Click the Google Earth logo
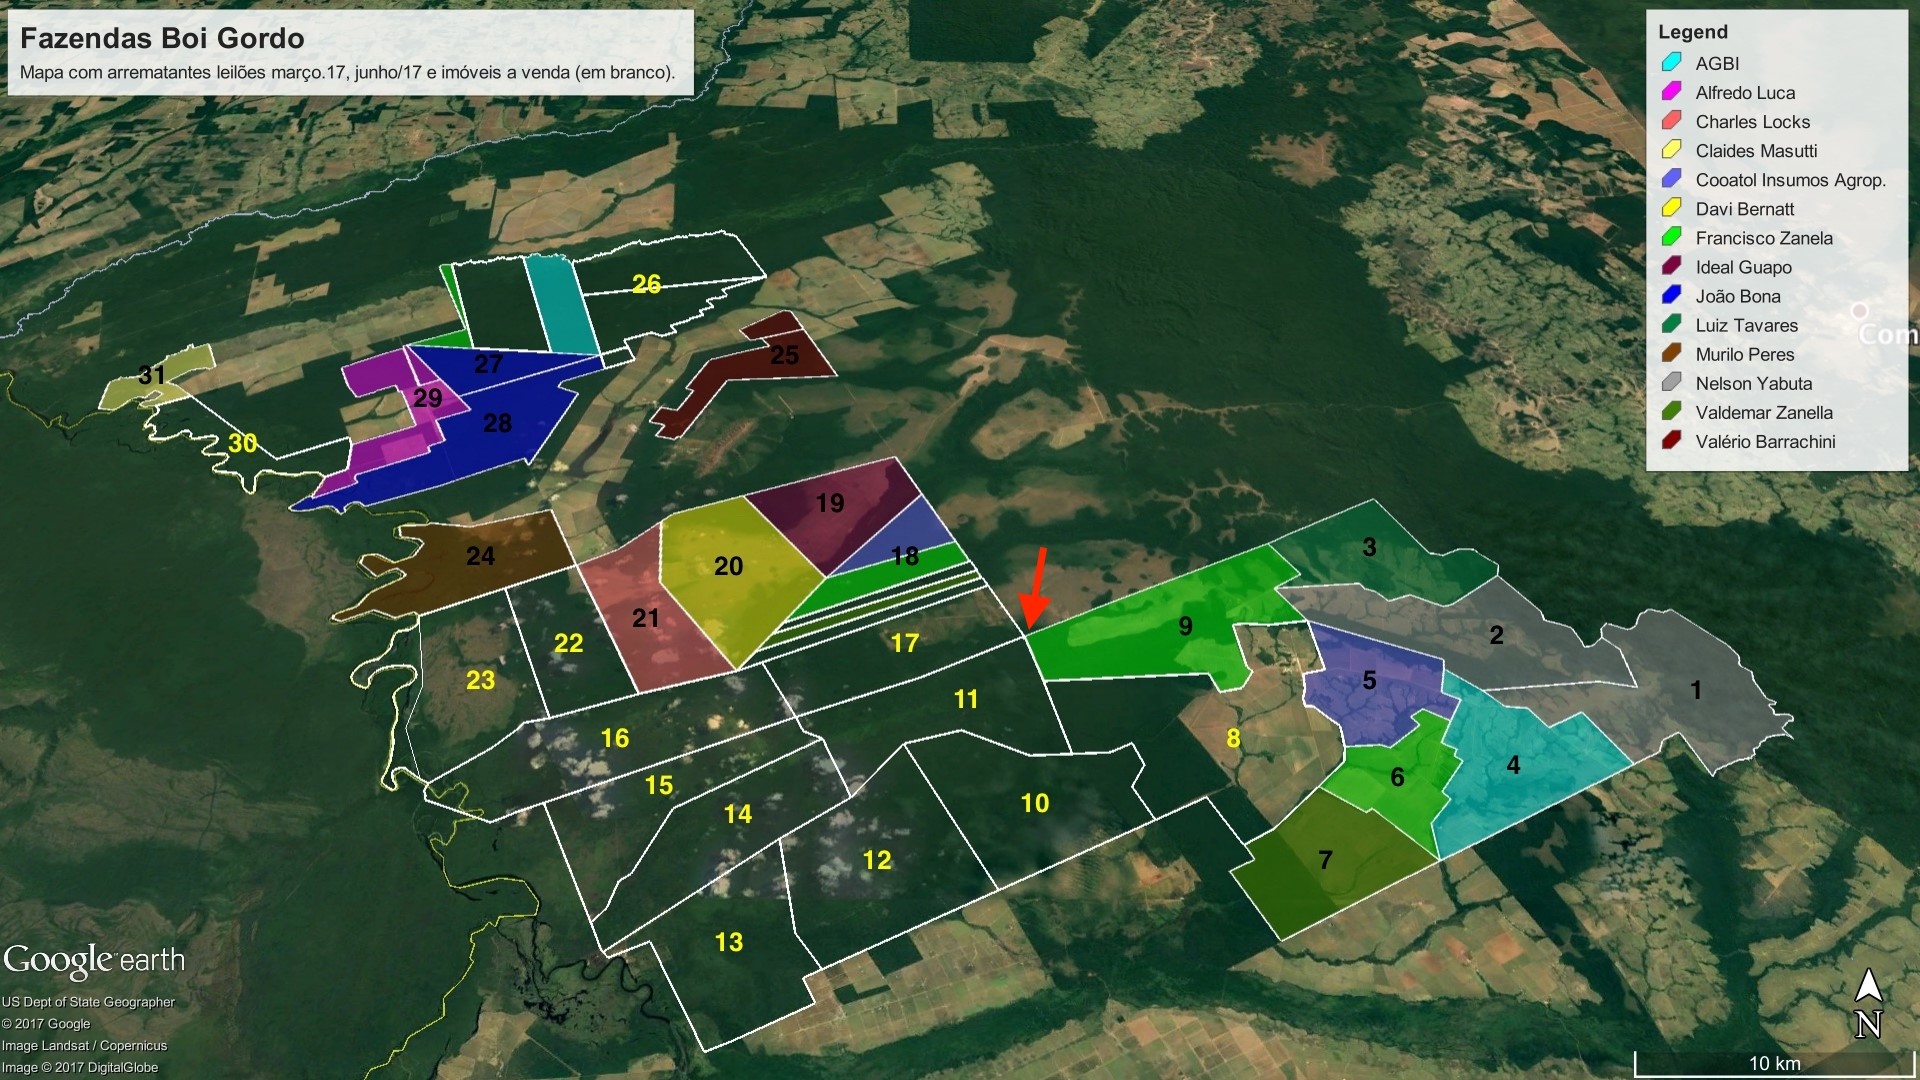1920x1080 pixels. [x=94, y=961]
